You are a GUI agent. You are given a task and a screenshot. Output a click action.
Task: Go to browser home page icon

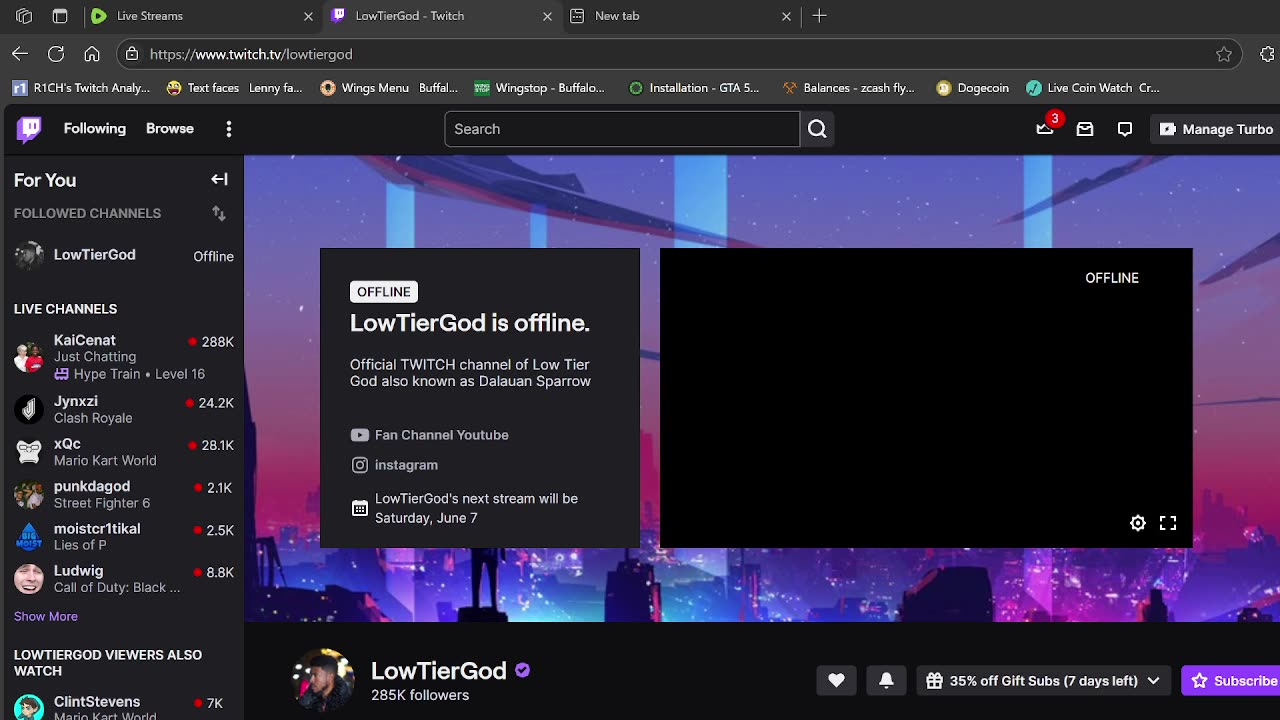click(92, 54)
